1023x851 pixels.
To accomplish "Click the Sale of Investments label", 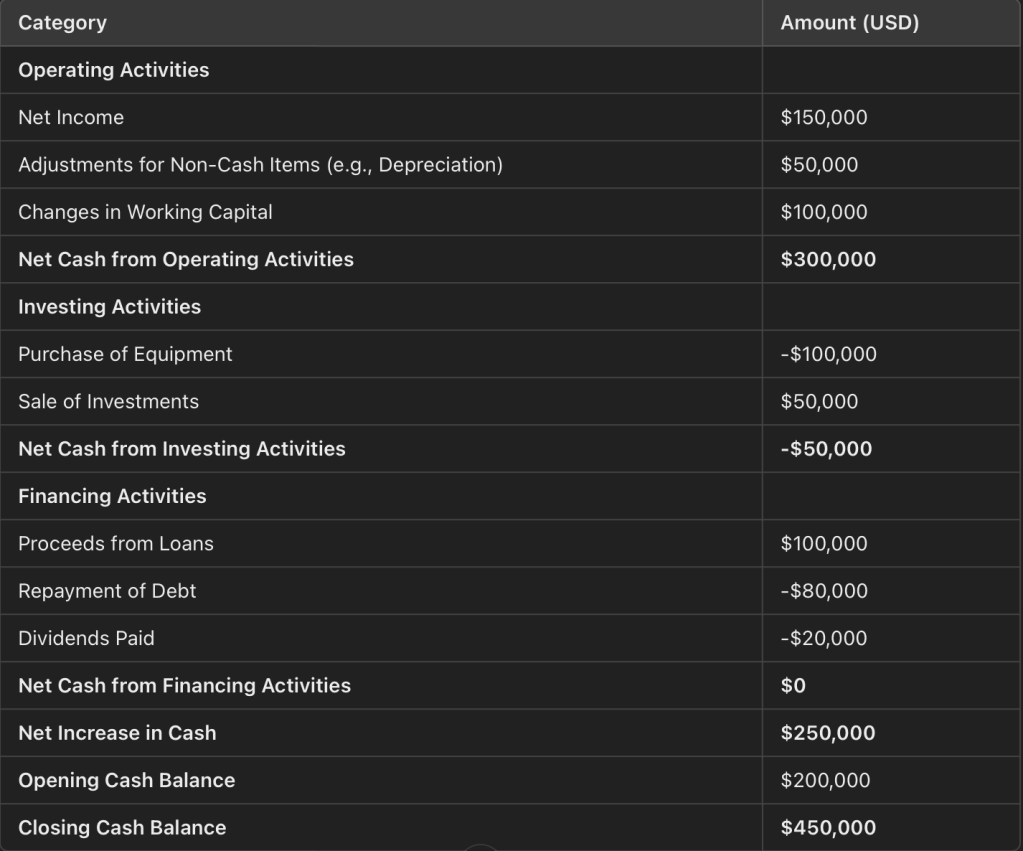I will click(108, 401).
